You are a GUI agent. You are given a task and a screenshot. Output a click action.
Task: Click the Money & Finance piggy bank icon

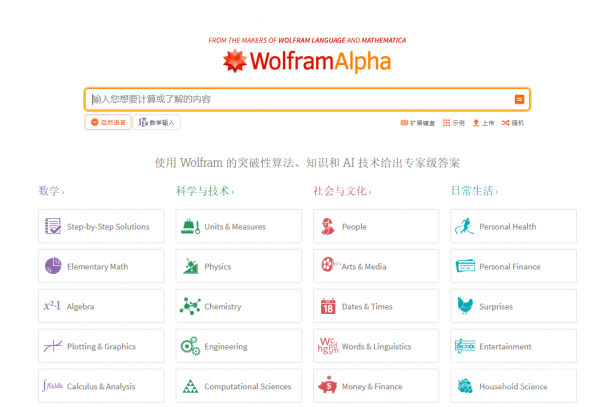pyautogui.click(x=328, y=385)
